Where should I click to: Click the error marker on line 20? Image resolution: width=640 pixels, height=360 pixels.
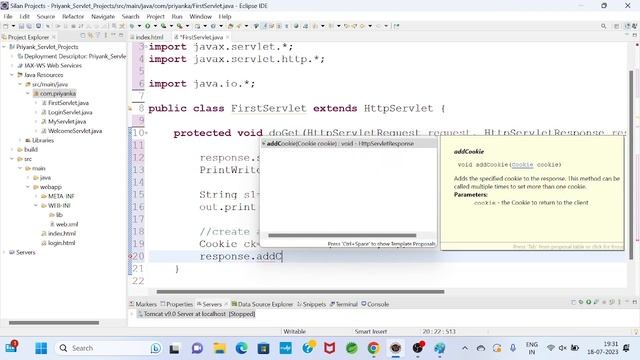[131, 256]
